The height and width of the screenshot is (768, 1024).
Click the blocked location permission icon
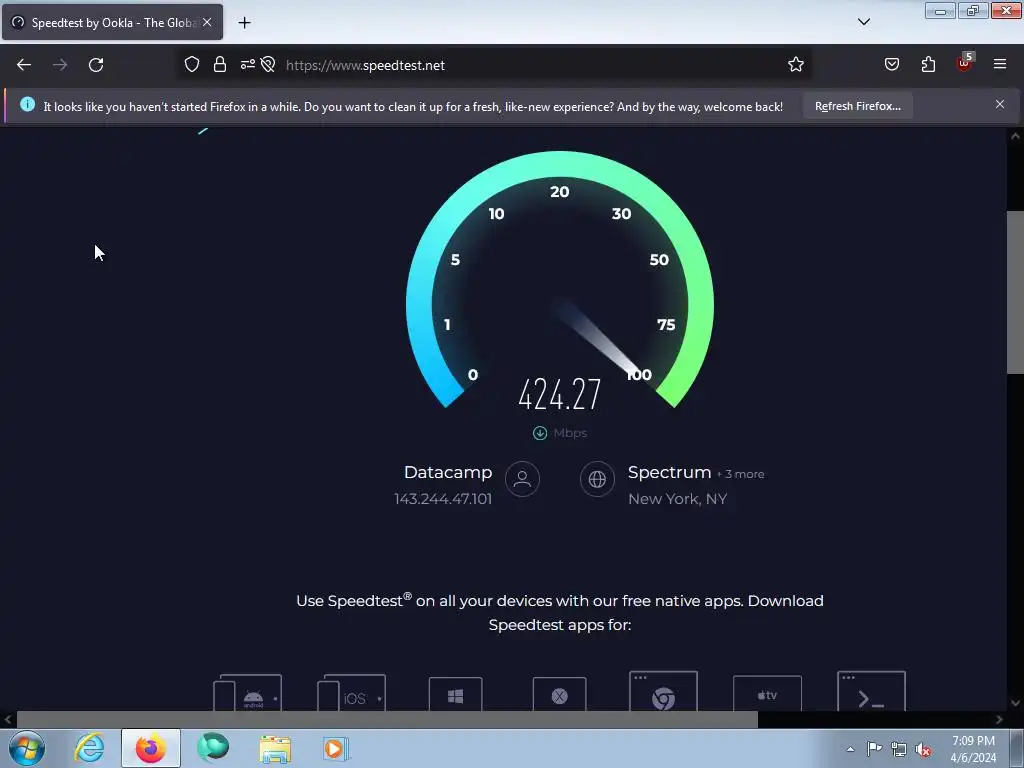coord(268,65)
